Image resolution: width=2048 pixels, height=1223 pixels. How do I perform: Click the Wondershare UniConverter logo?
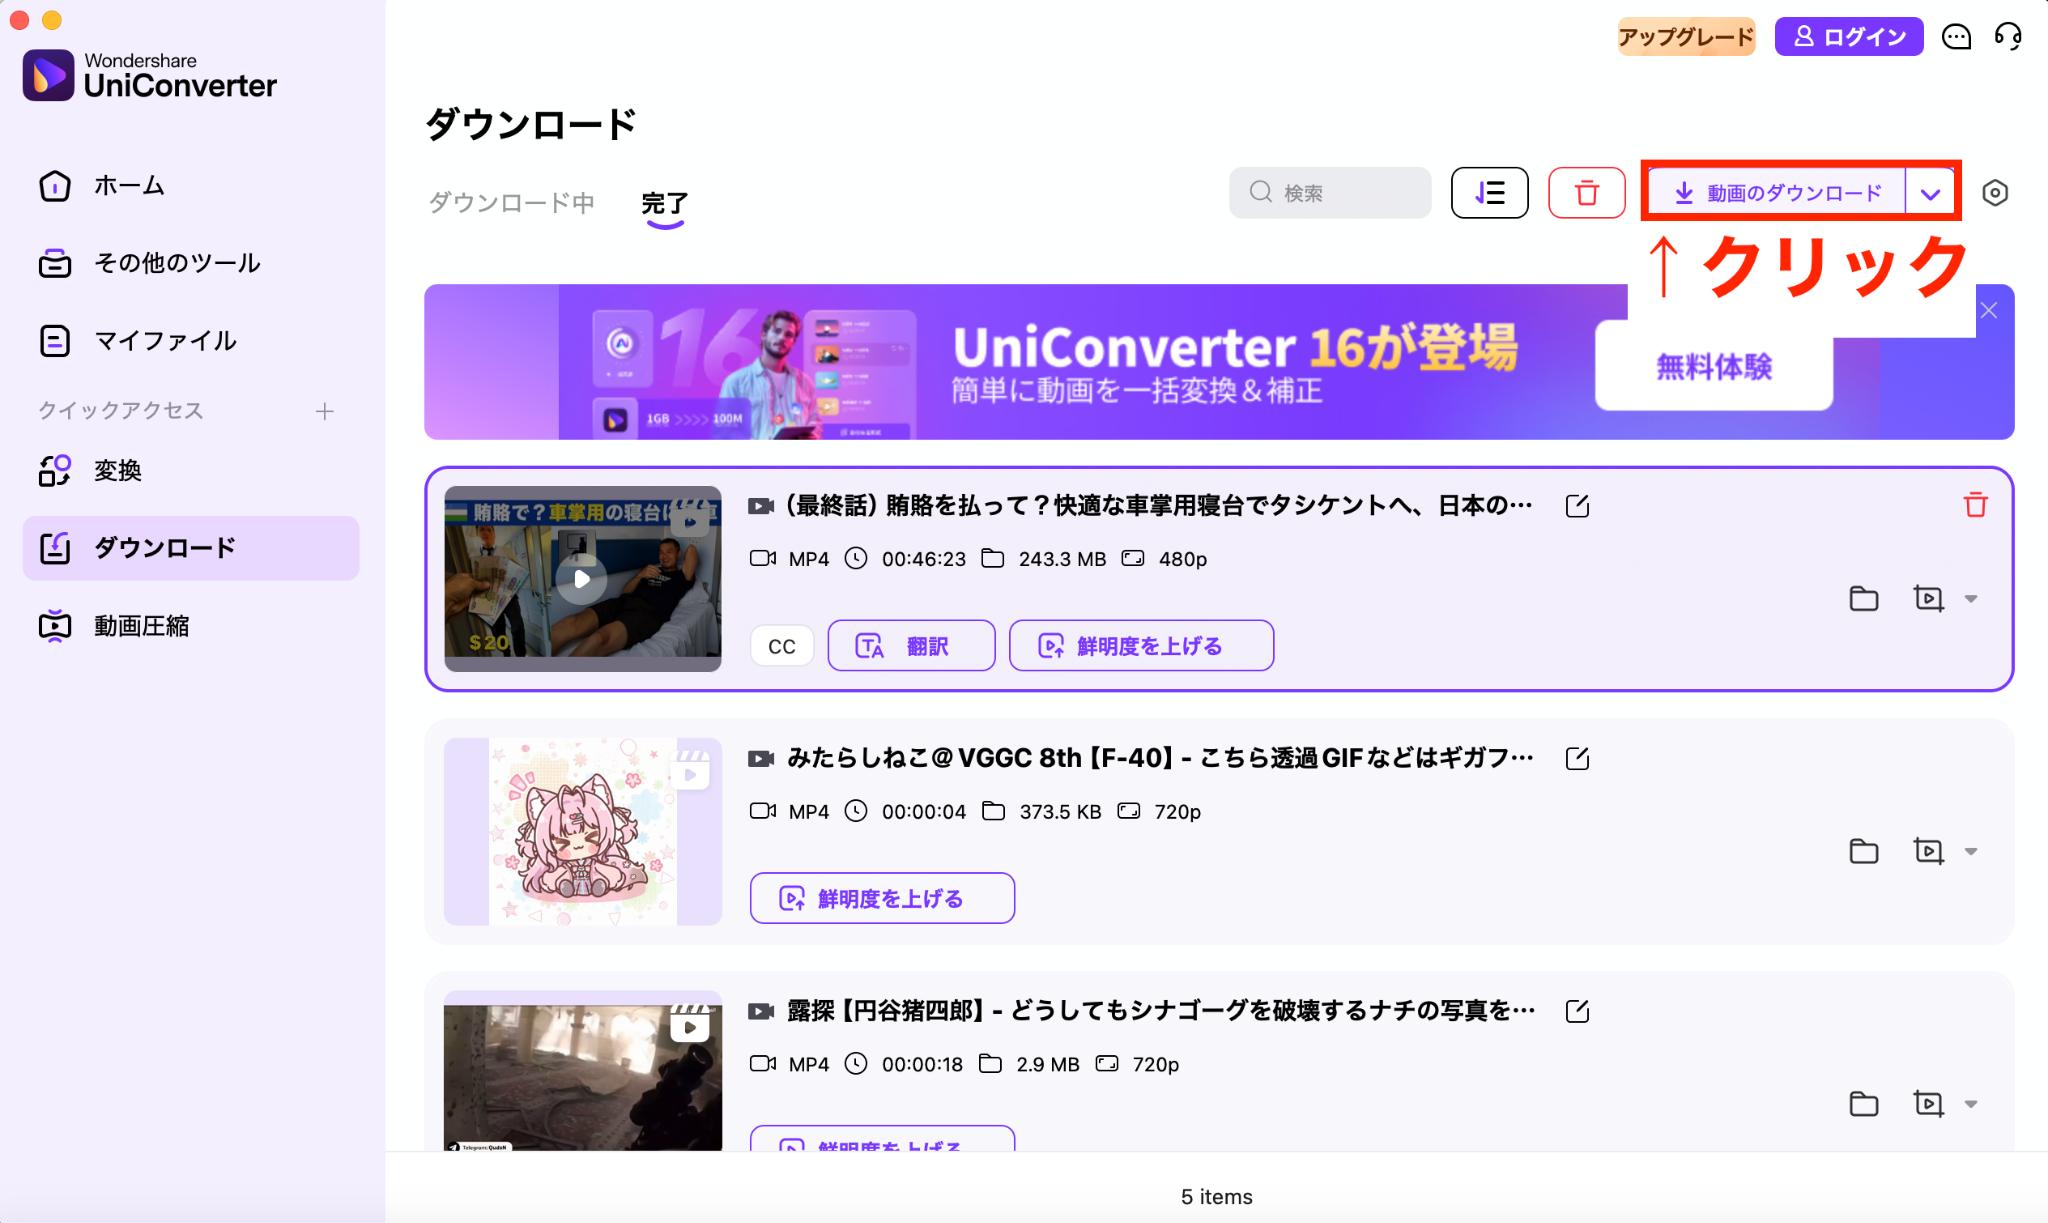coord(150,75)
